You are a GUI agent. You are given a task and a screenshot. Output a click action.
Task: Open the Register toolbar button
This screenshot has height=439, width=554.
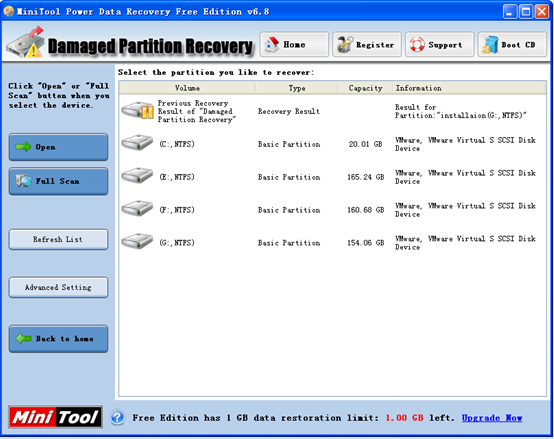click(367, 44)
